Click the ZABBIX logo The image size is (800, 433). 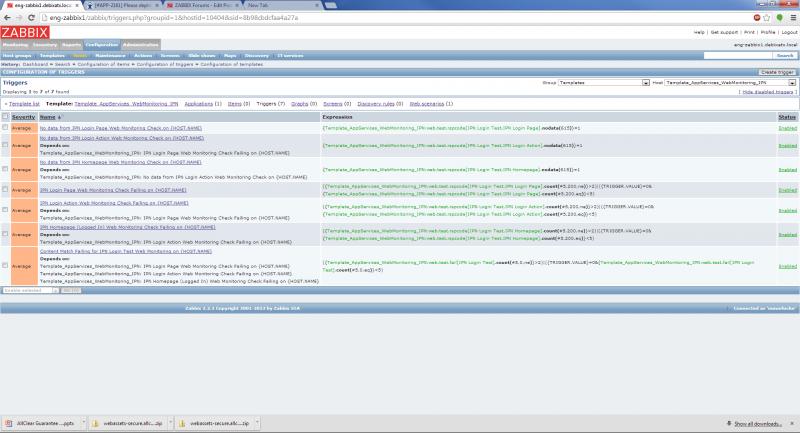[25, 32]
